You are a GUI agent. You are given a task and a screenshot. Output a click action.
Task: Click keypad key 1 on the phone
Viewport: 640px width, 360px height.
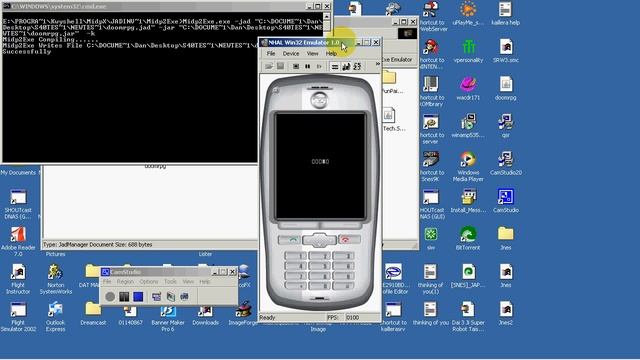point(296,256)
